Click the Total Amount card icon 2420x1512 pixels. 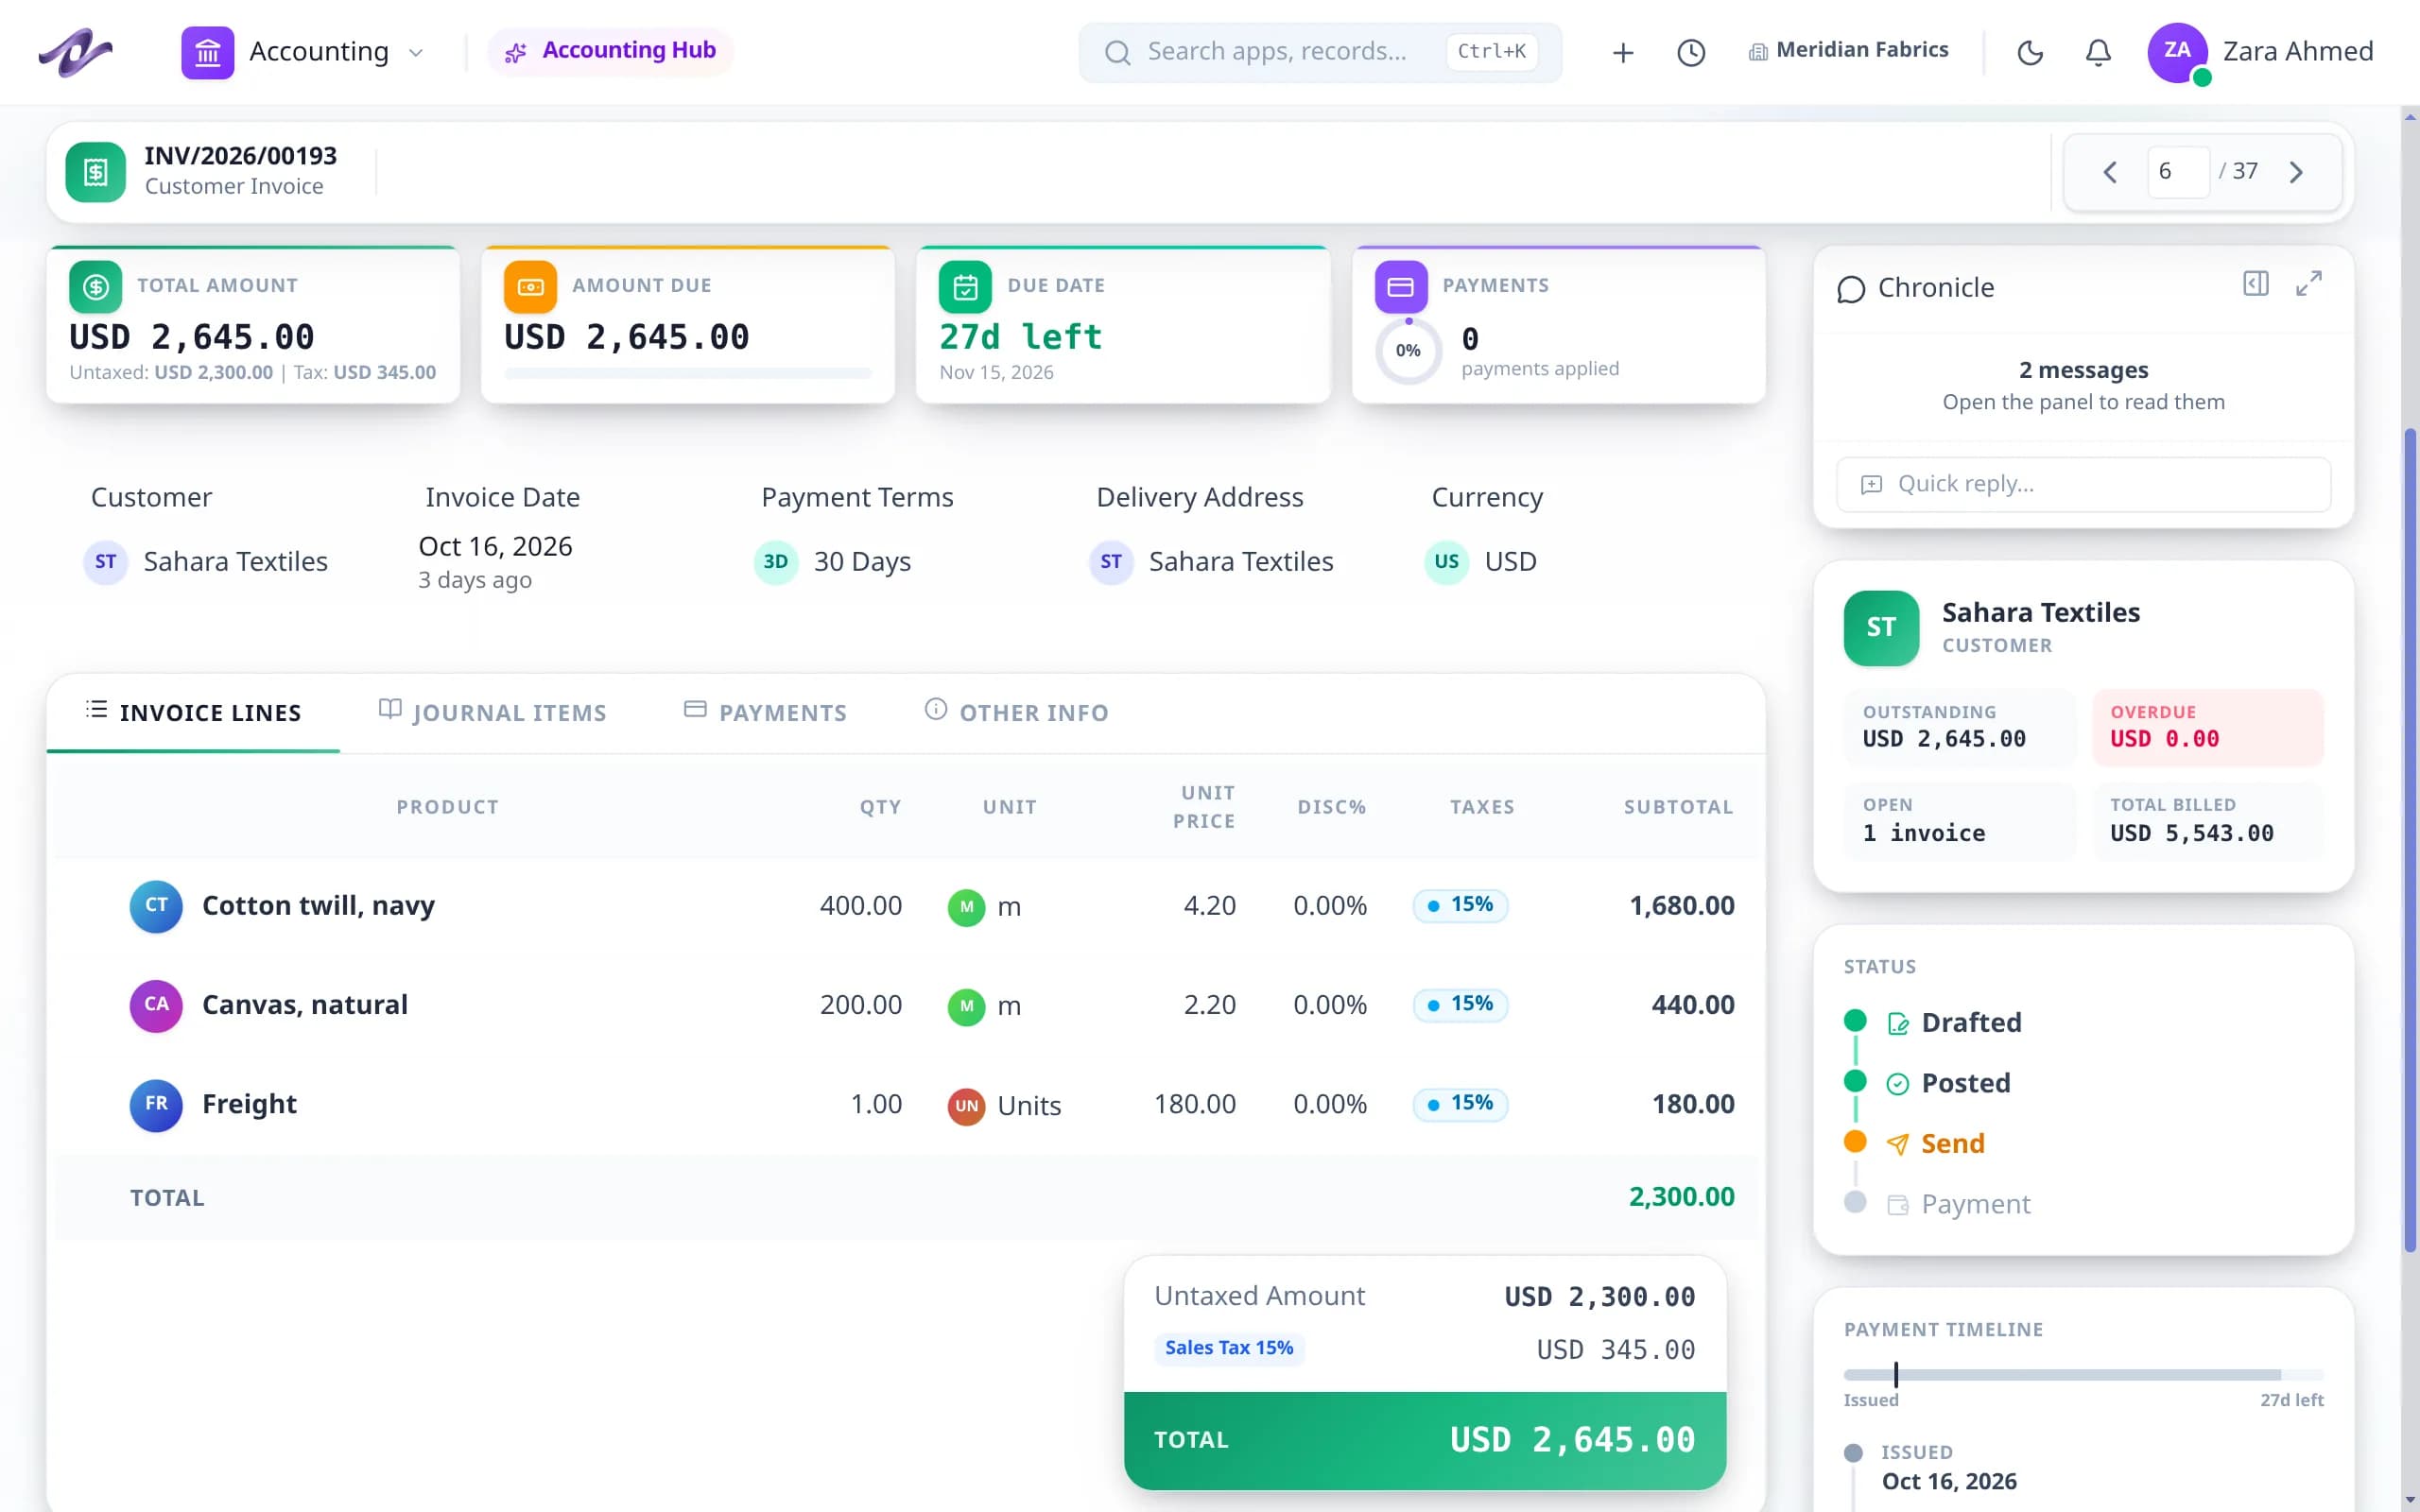pyautogui.click(x=95, y=287)
